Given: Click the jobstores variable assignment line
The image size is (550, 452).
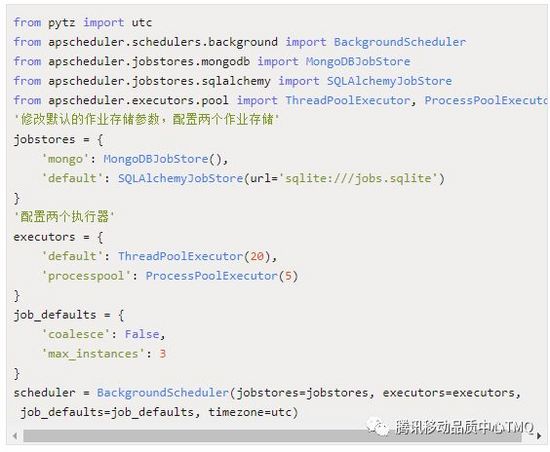Looking at the screenshot, I should click(x=59, y=140).
